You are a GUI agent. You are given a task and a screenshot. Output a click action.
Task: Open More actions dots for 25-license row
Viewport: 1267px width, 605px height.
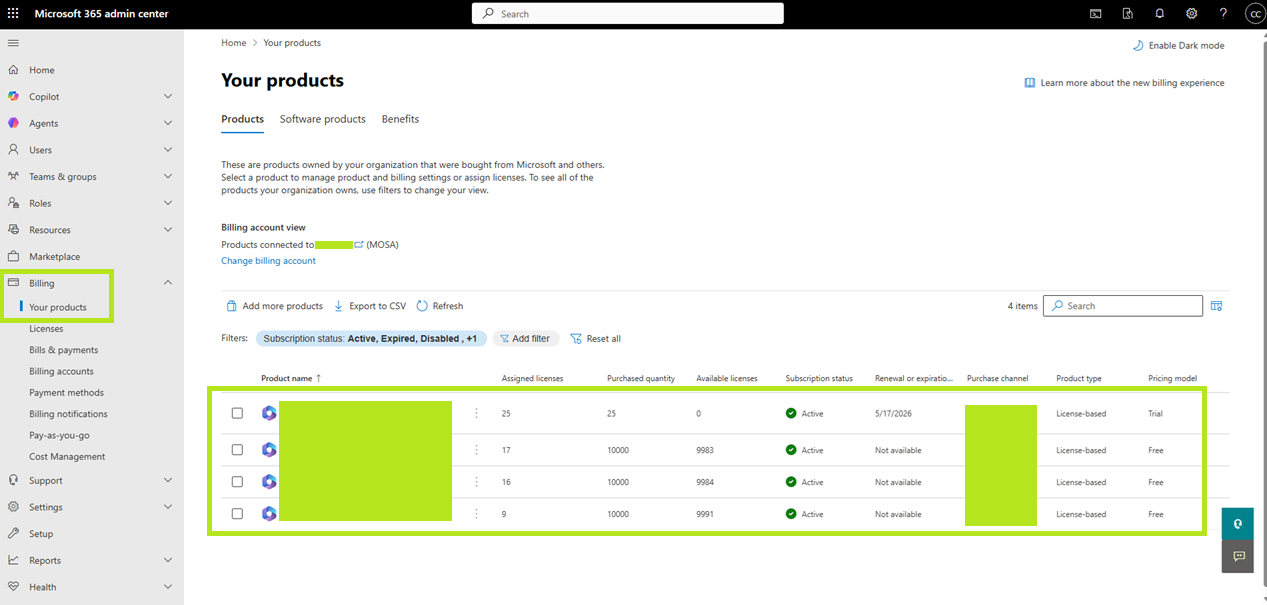[x=476, y=413]
